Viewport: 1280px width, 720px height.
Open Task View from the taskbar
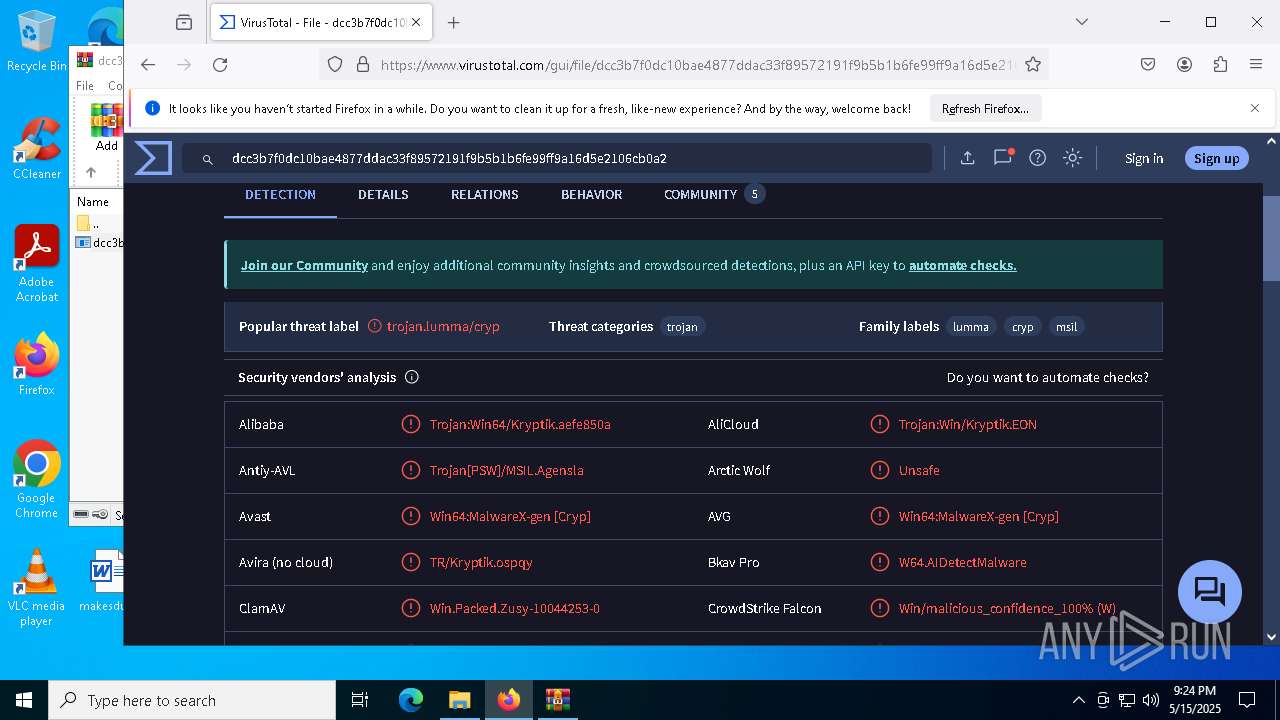(x=360, y=700)
